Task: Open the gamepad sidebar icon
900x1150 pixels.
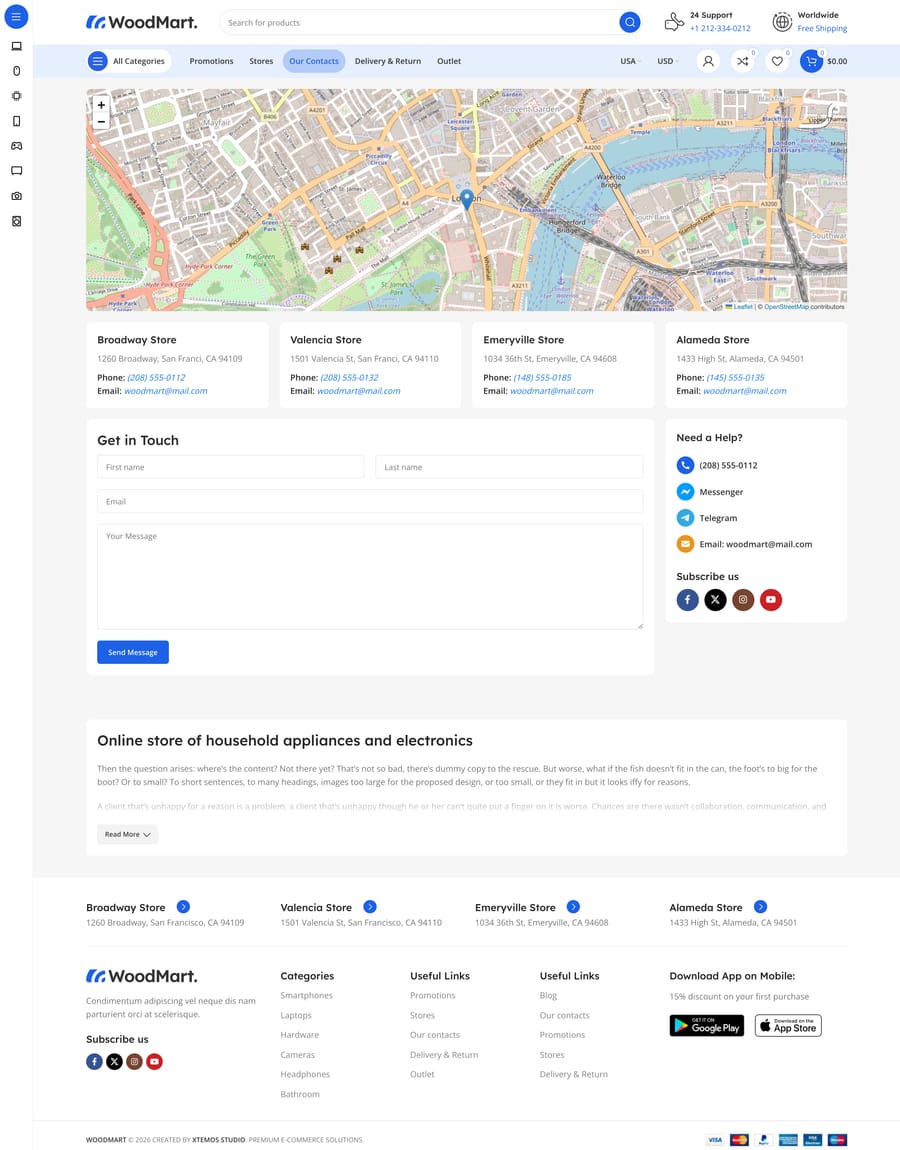Action: coord(16,146)
